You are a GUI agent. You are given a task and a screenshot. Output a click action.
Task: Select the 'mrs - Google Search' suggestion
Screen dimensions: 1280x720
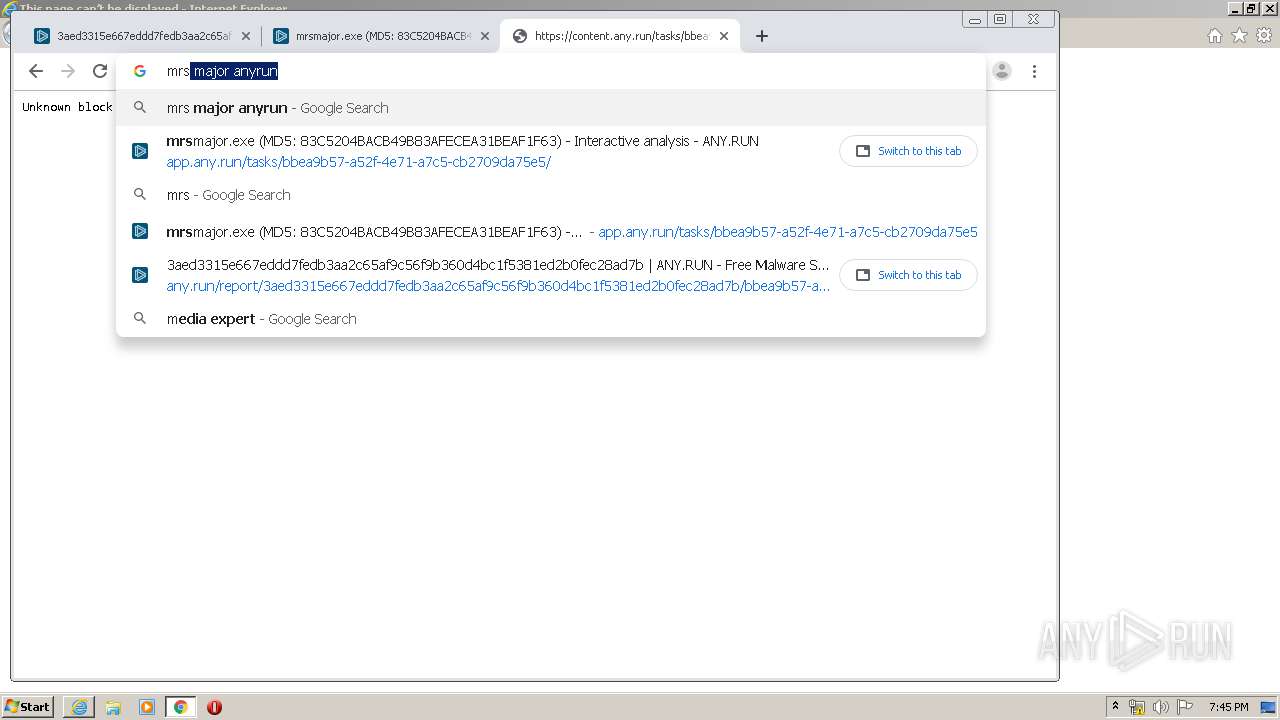coord(551,195)
